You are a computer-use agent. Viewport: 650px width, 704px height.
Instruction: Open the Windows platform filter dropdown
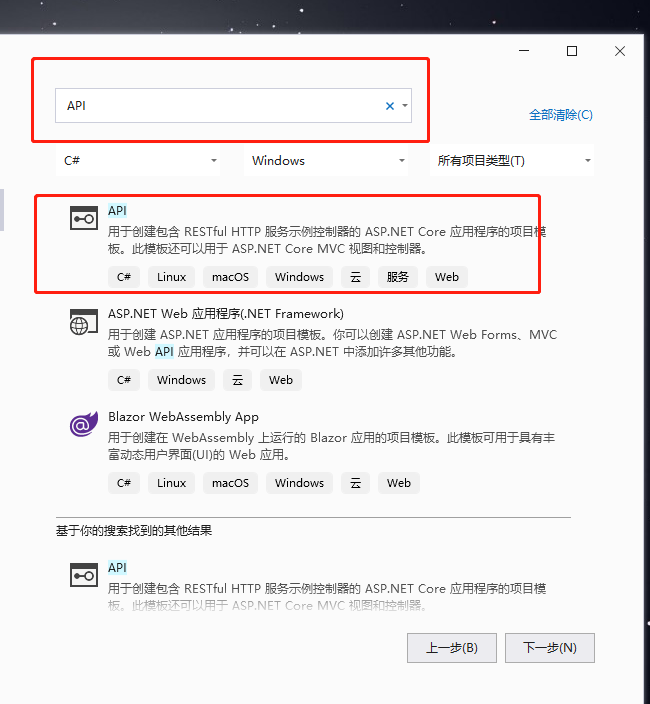(x=326, y=160)
